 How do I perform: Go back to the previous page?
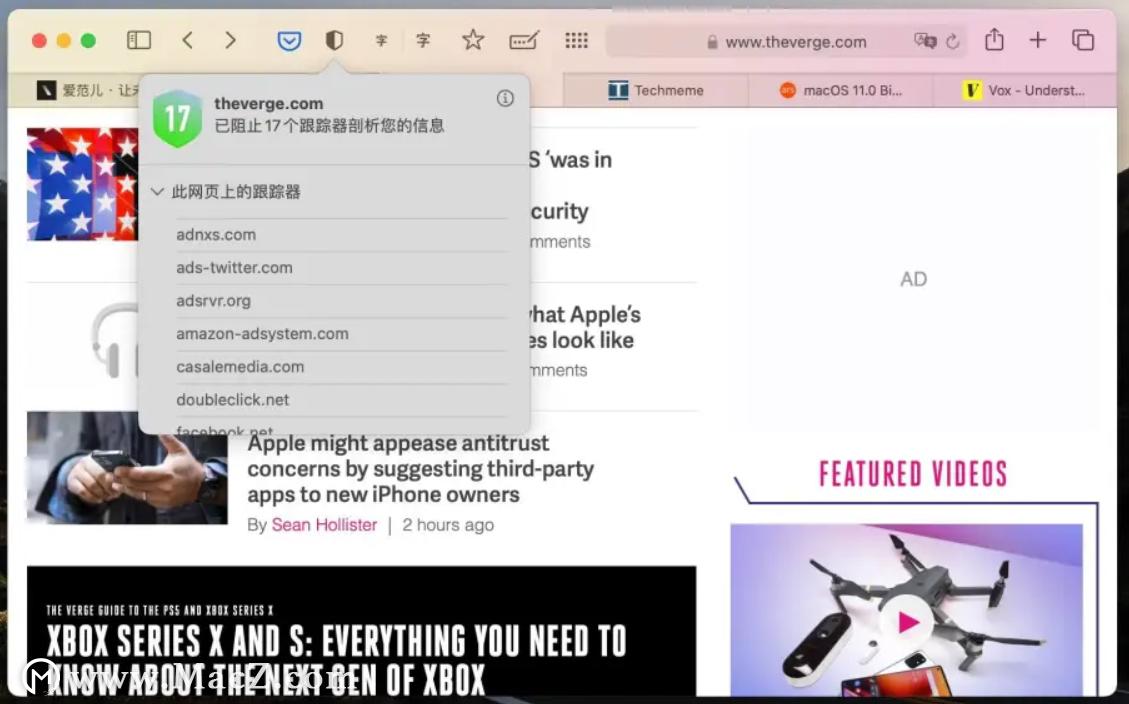click(x=188, y=40)
